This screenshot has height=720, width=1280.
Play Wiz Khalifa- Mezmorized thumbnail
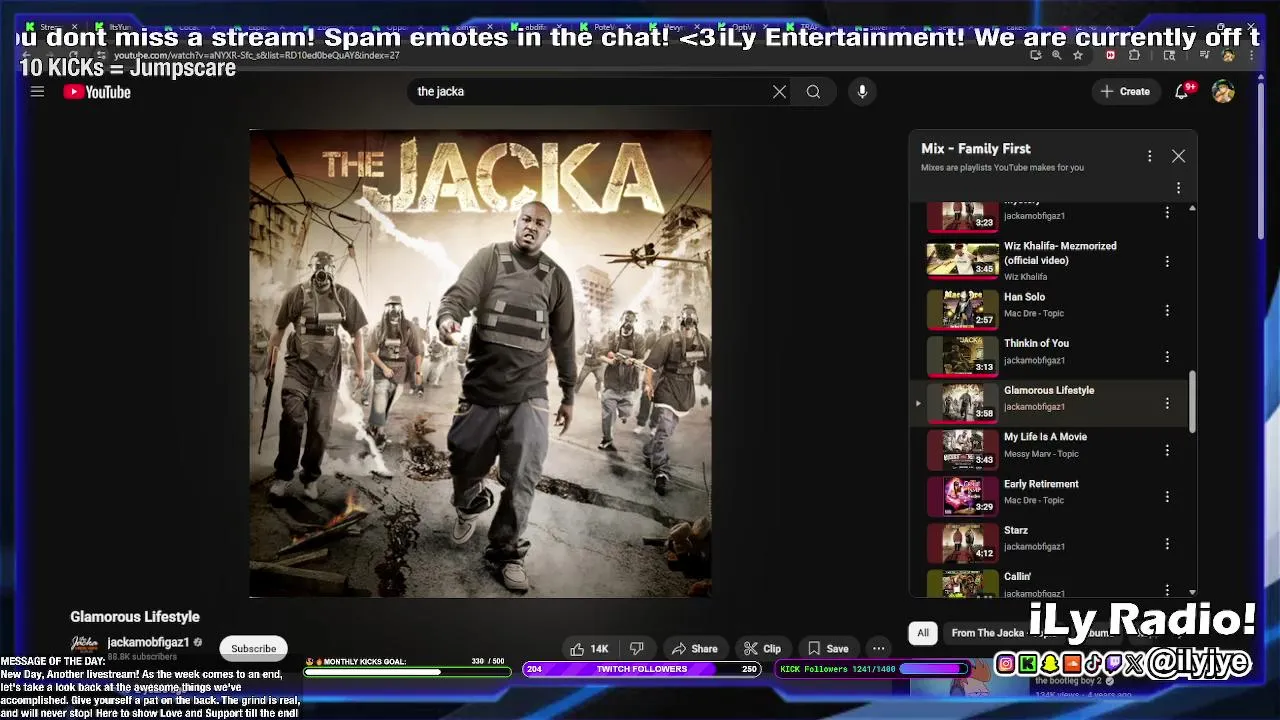[x=962, y=260]
